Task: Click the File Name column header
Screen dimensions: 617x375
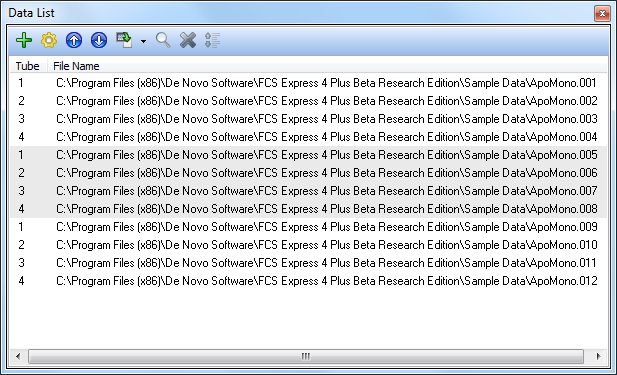Action: point(327,66)
